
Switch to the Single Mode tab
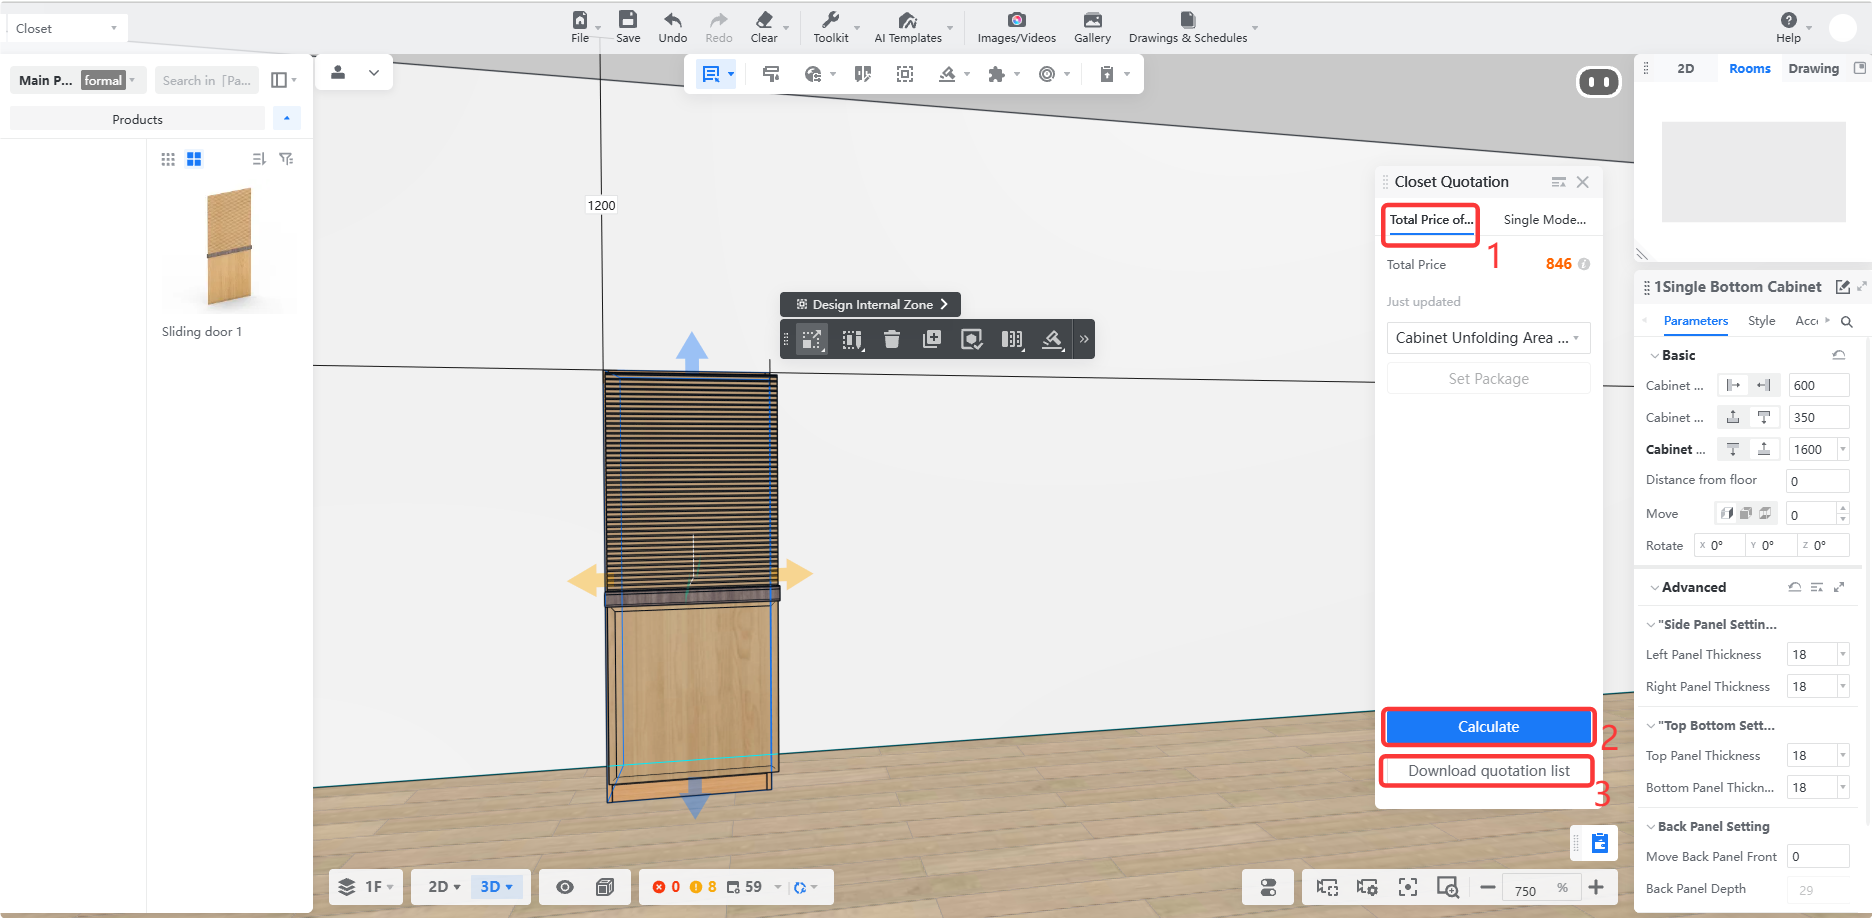1544,220
